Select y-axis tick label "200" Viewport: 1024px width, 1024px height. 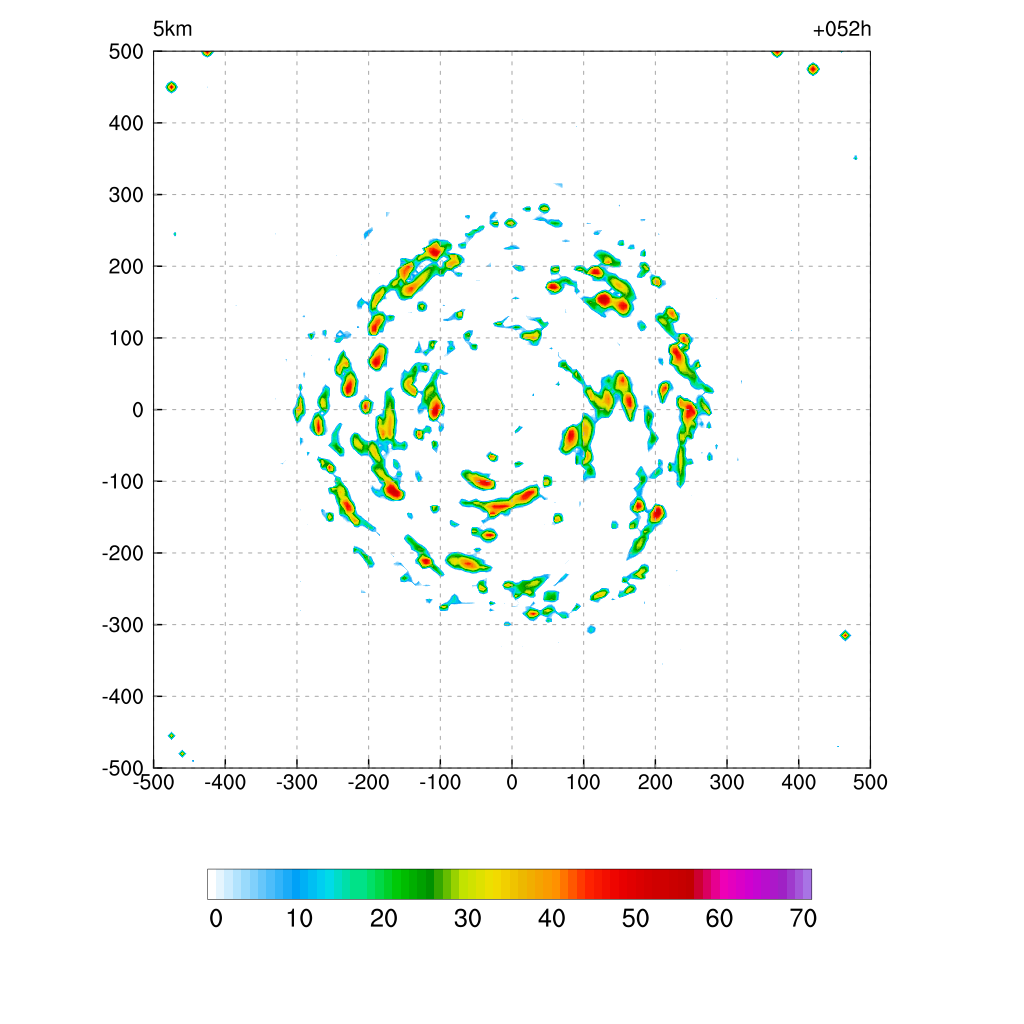coord(126,266)
